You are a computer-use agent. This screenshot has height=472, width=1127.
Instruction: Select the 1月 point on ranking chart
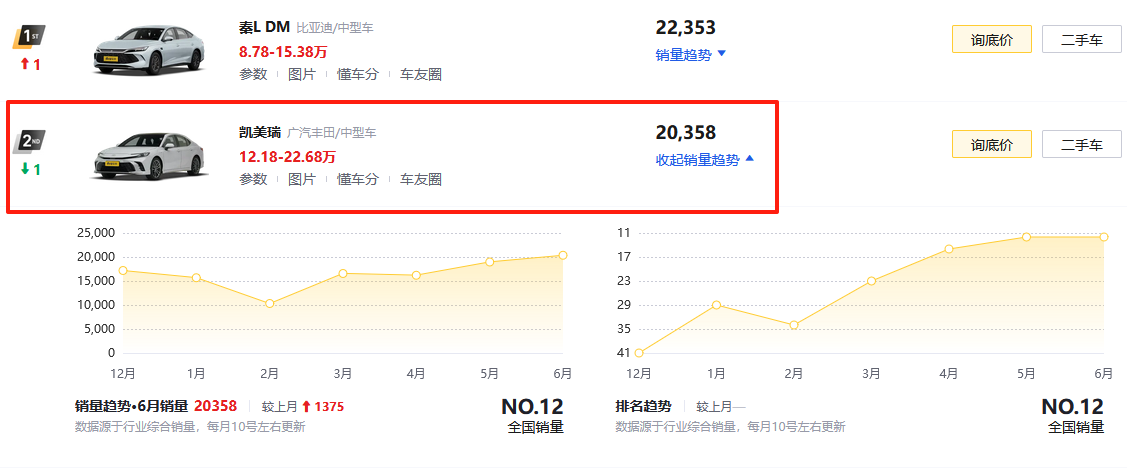point(717,305)
